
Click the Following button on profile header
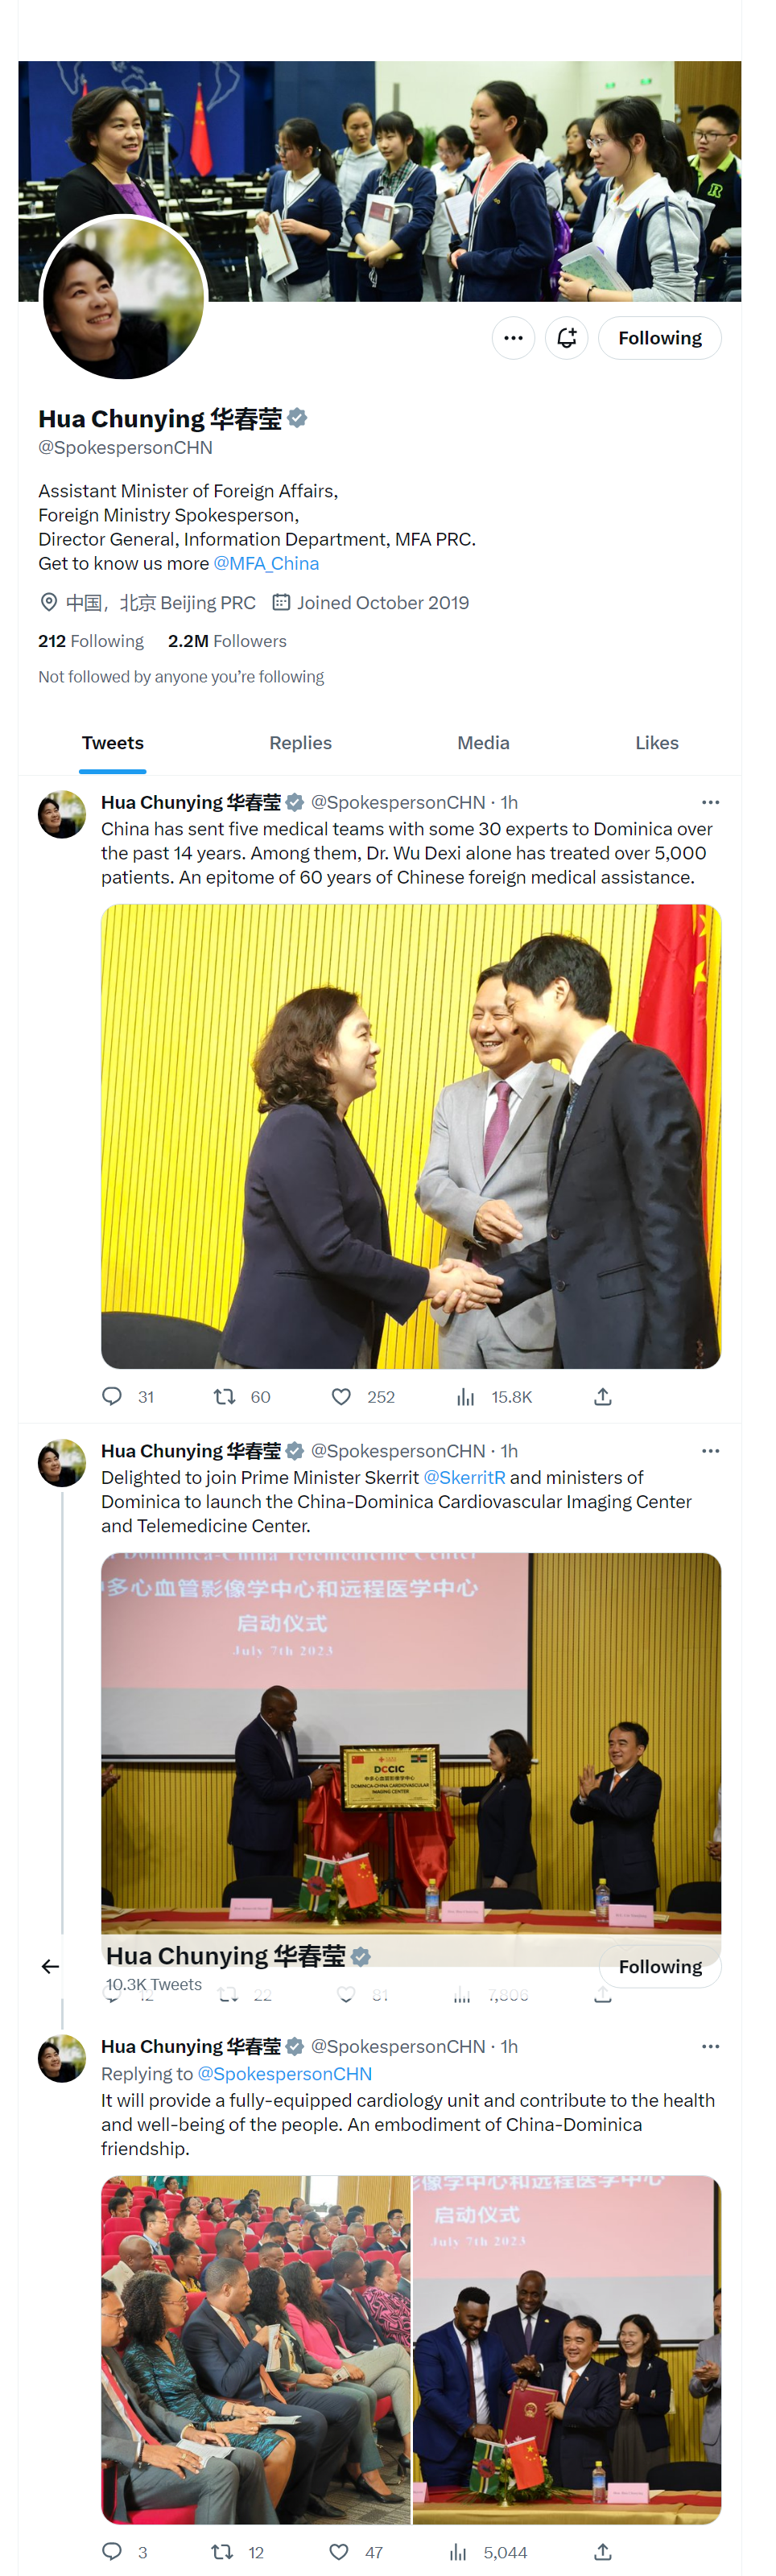(x=659, y=338)
